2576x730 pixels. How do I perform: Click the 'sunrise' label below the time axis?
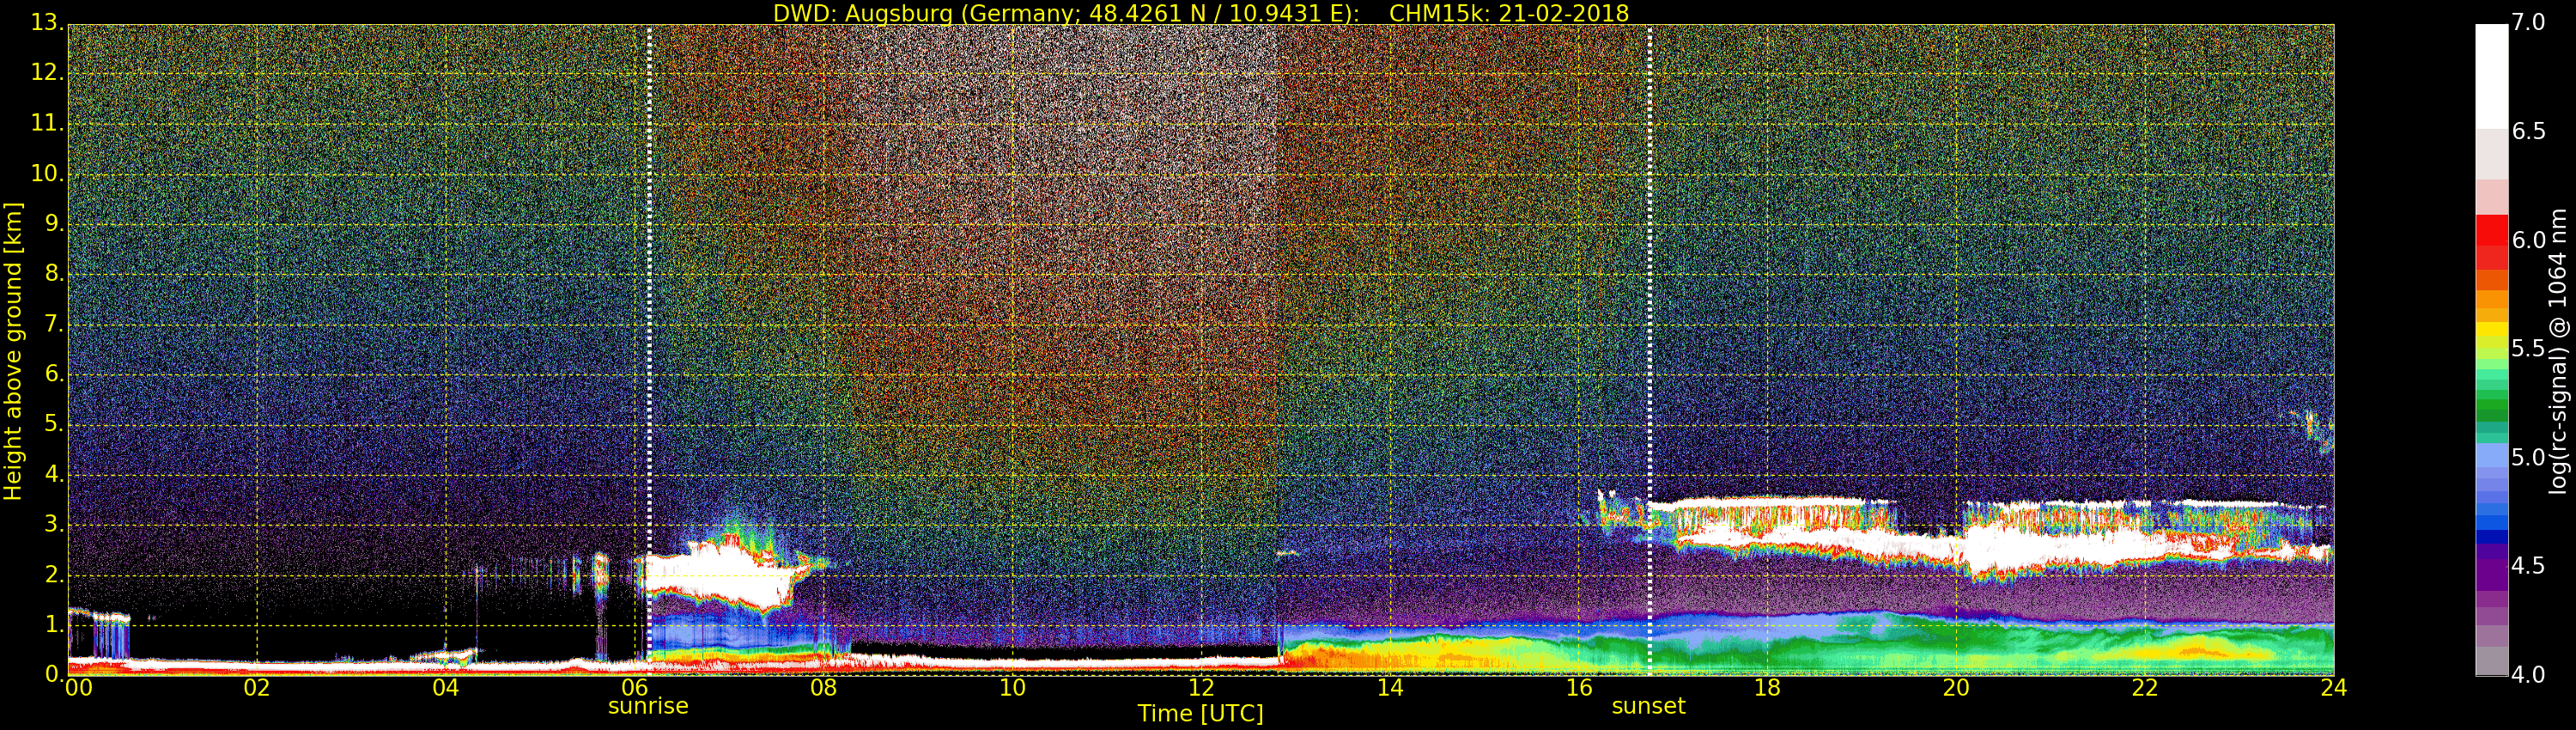pyautogui.click(x=648, y=706)
